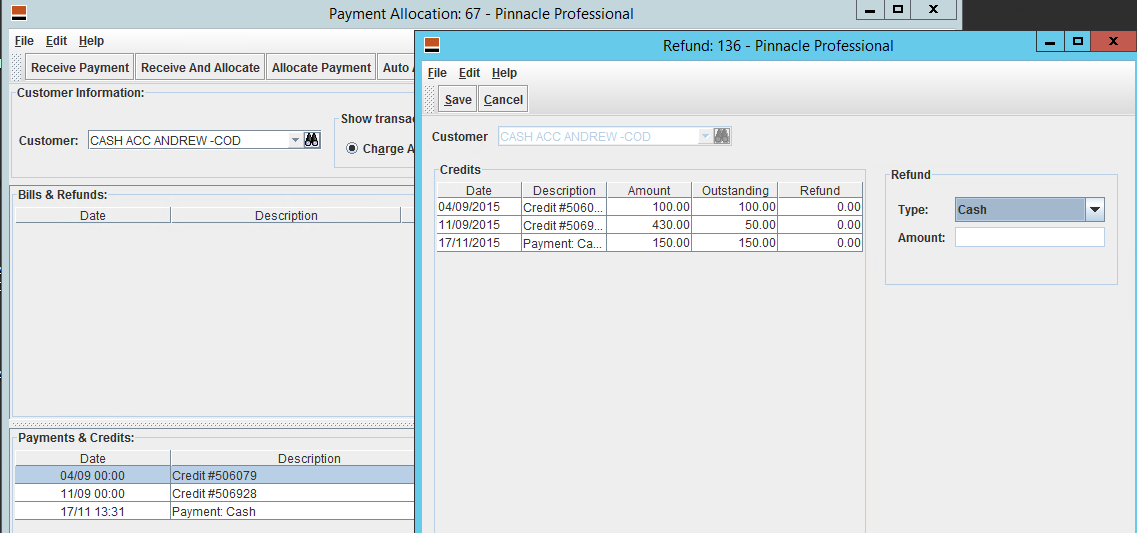Screen dimensions: 1137x533
Task: Close the Refund window
Action: (1112, 41)
